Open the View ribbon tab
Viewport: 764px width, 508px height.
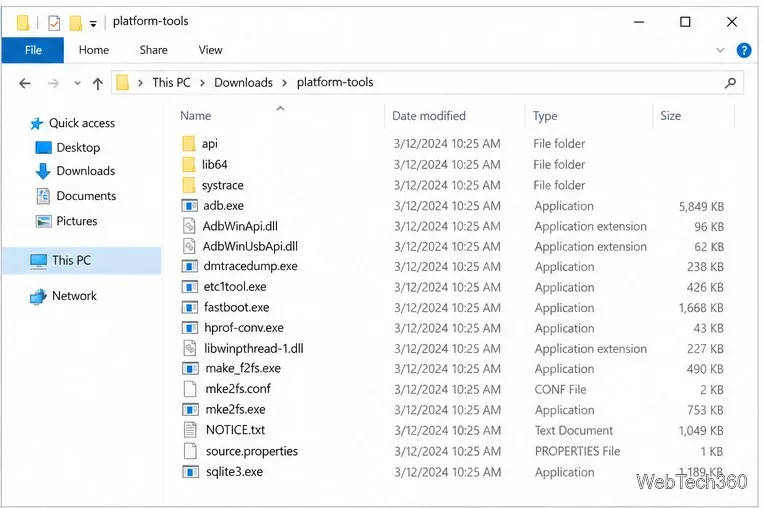(x=210, y=50)
